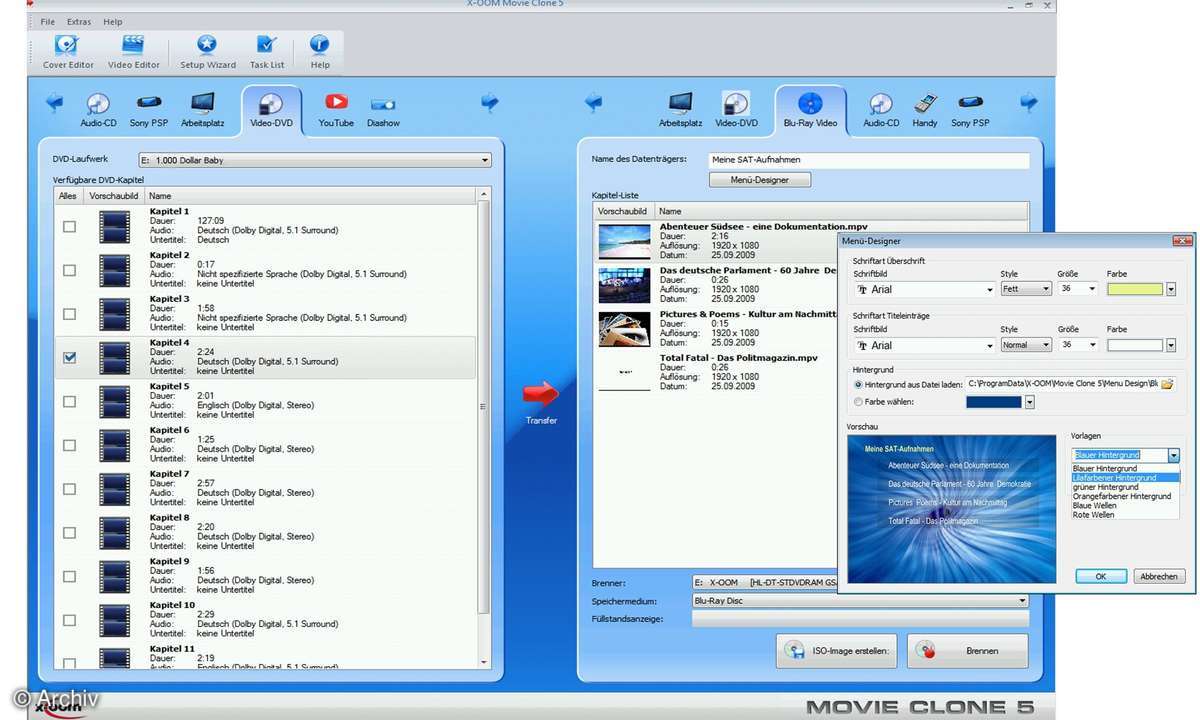Select Handy as target device

[925, 110]
